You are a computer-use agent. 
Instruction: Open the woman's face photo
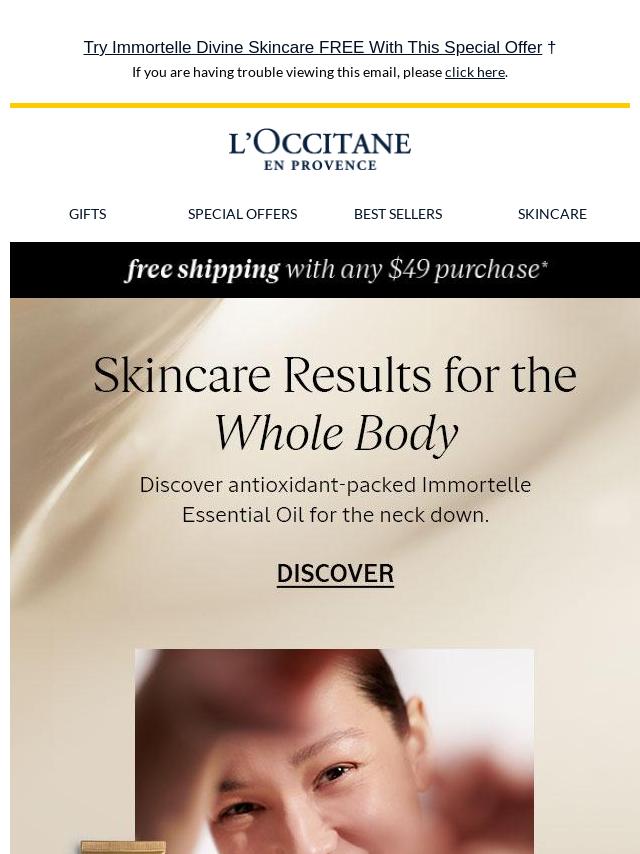[x=334, y=752]
